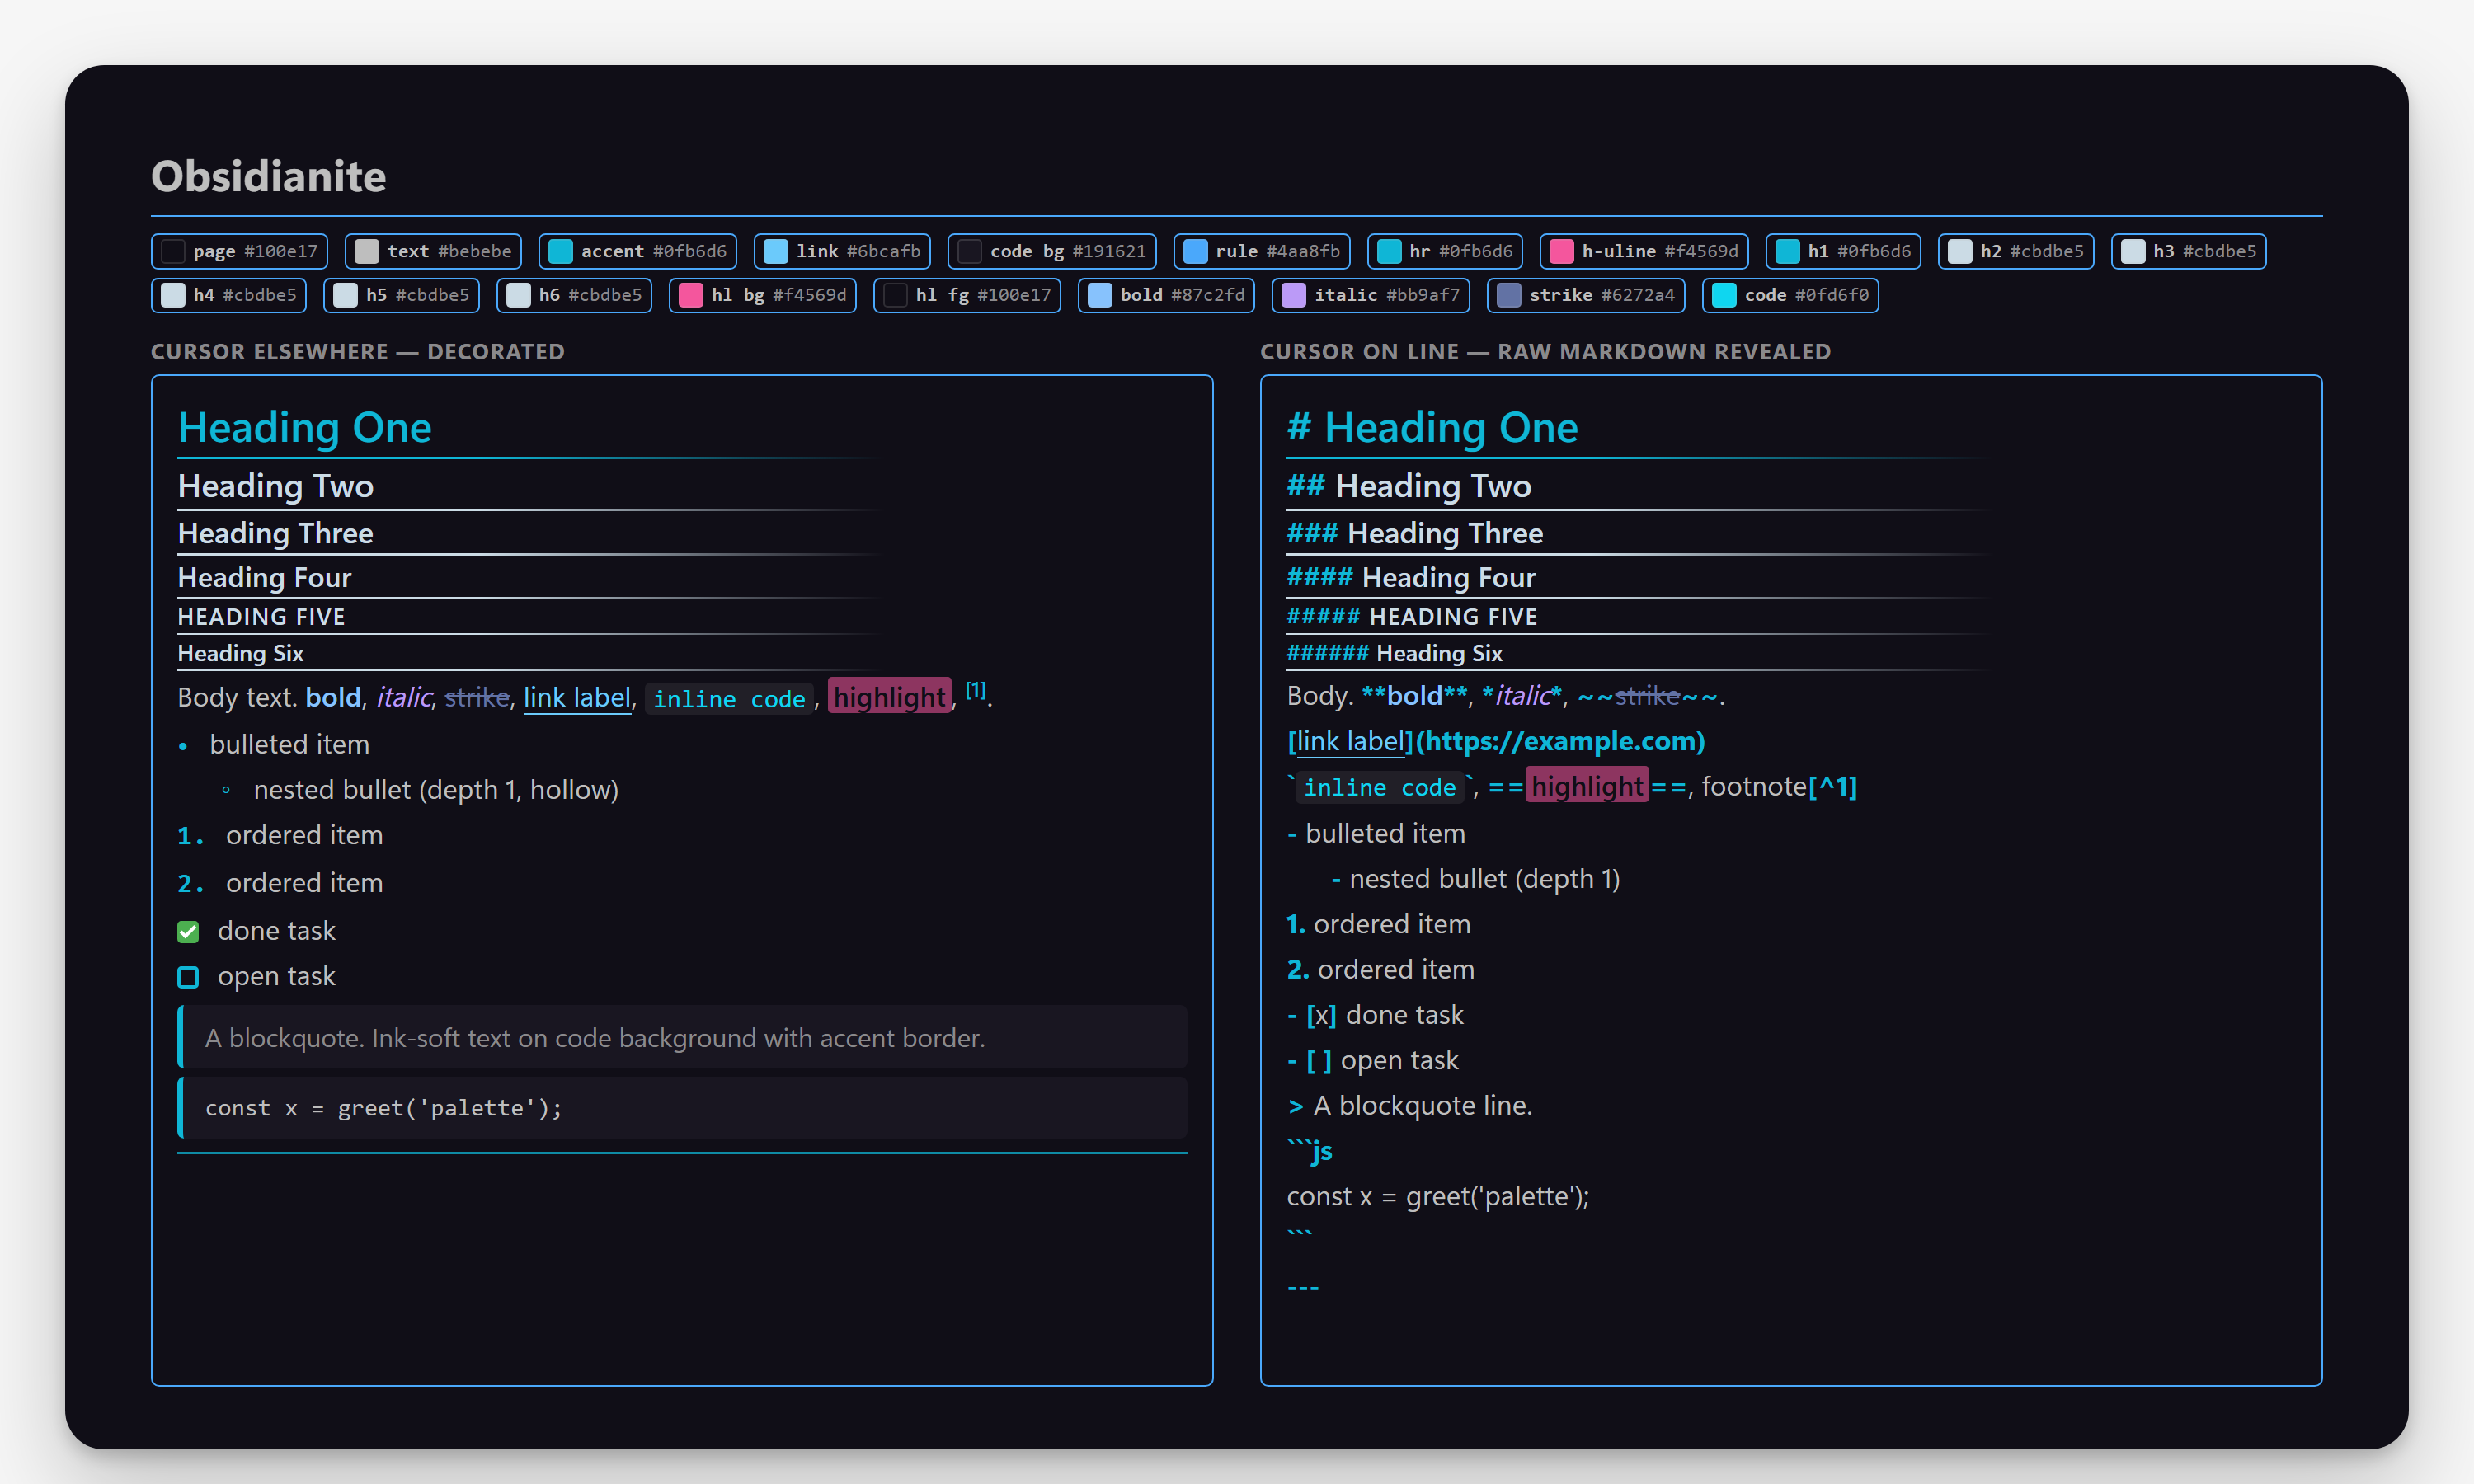Open the [link label] link in raw pane
This screenshot has width=2474, height=1484.
point(1350,741)
